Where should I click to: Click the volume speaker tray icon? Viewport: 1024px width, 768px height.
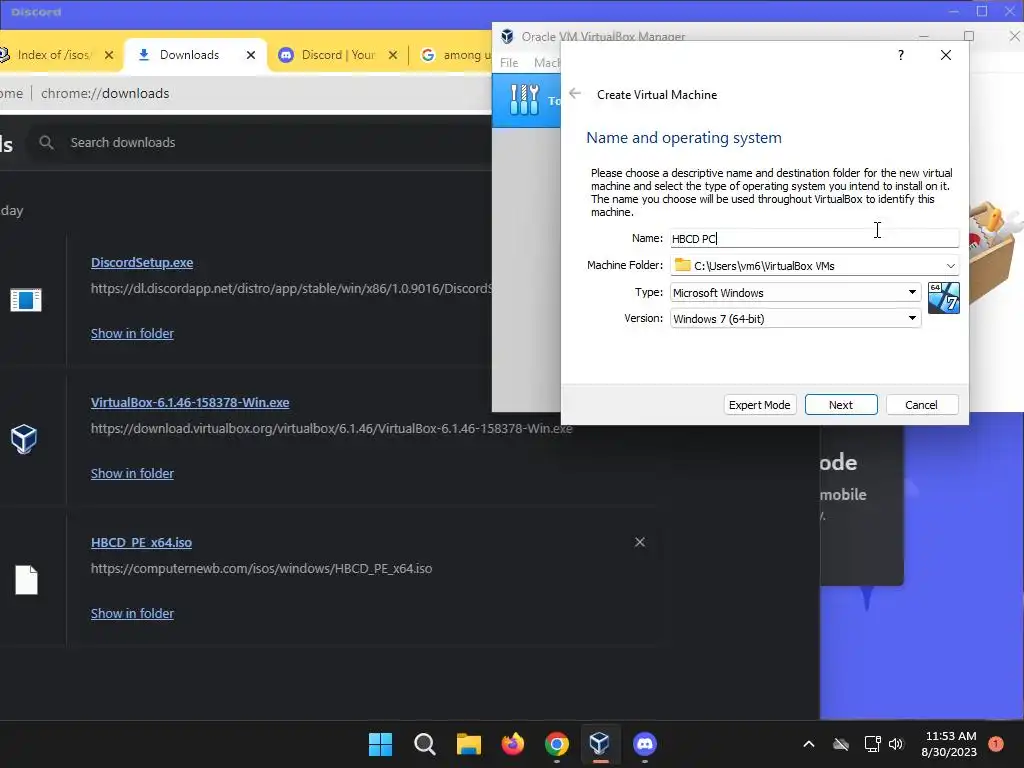(897, 744)
